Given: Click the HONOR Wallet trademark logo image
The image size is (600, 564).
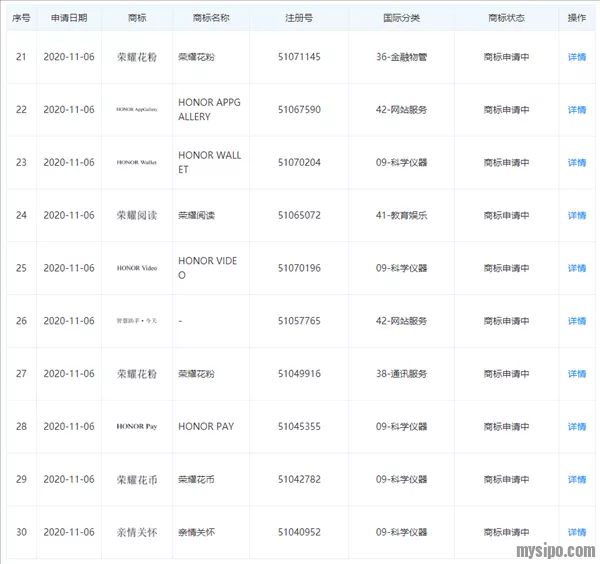Looking at the screenshot, I should [137, 163].
